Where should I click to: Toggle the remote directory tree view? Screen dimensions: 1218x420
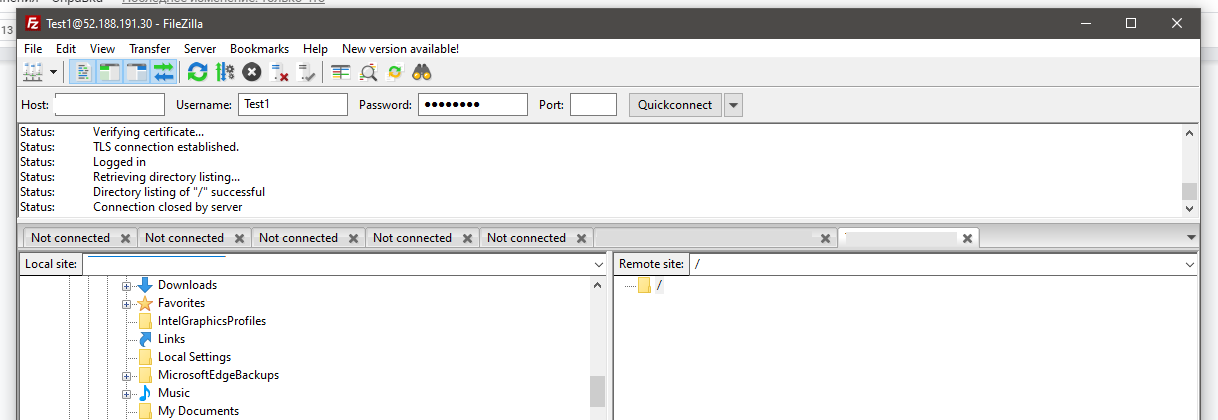tap(137, 72)
